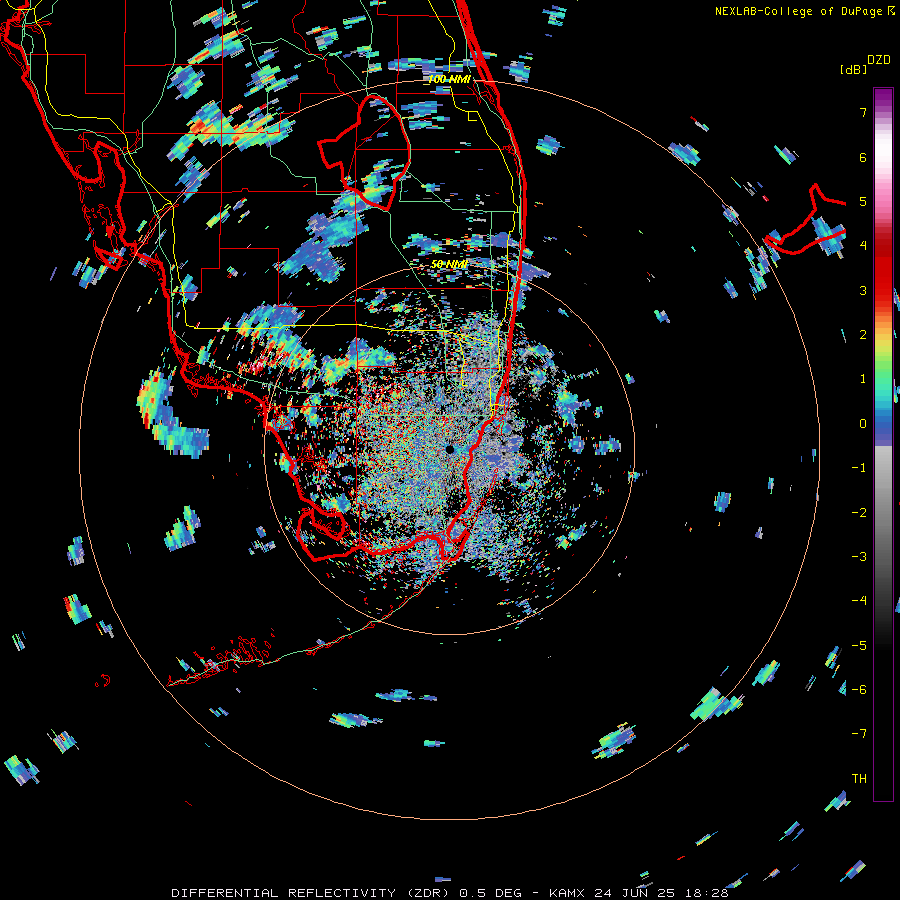
Task: Click the 0.5 DEG elevation angle text
Action: point(491,893)
